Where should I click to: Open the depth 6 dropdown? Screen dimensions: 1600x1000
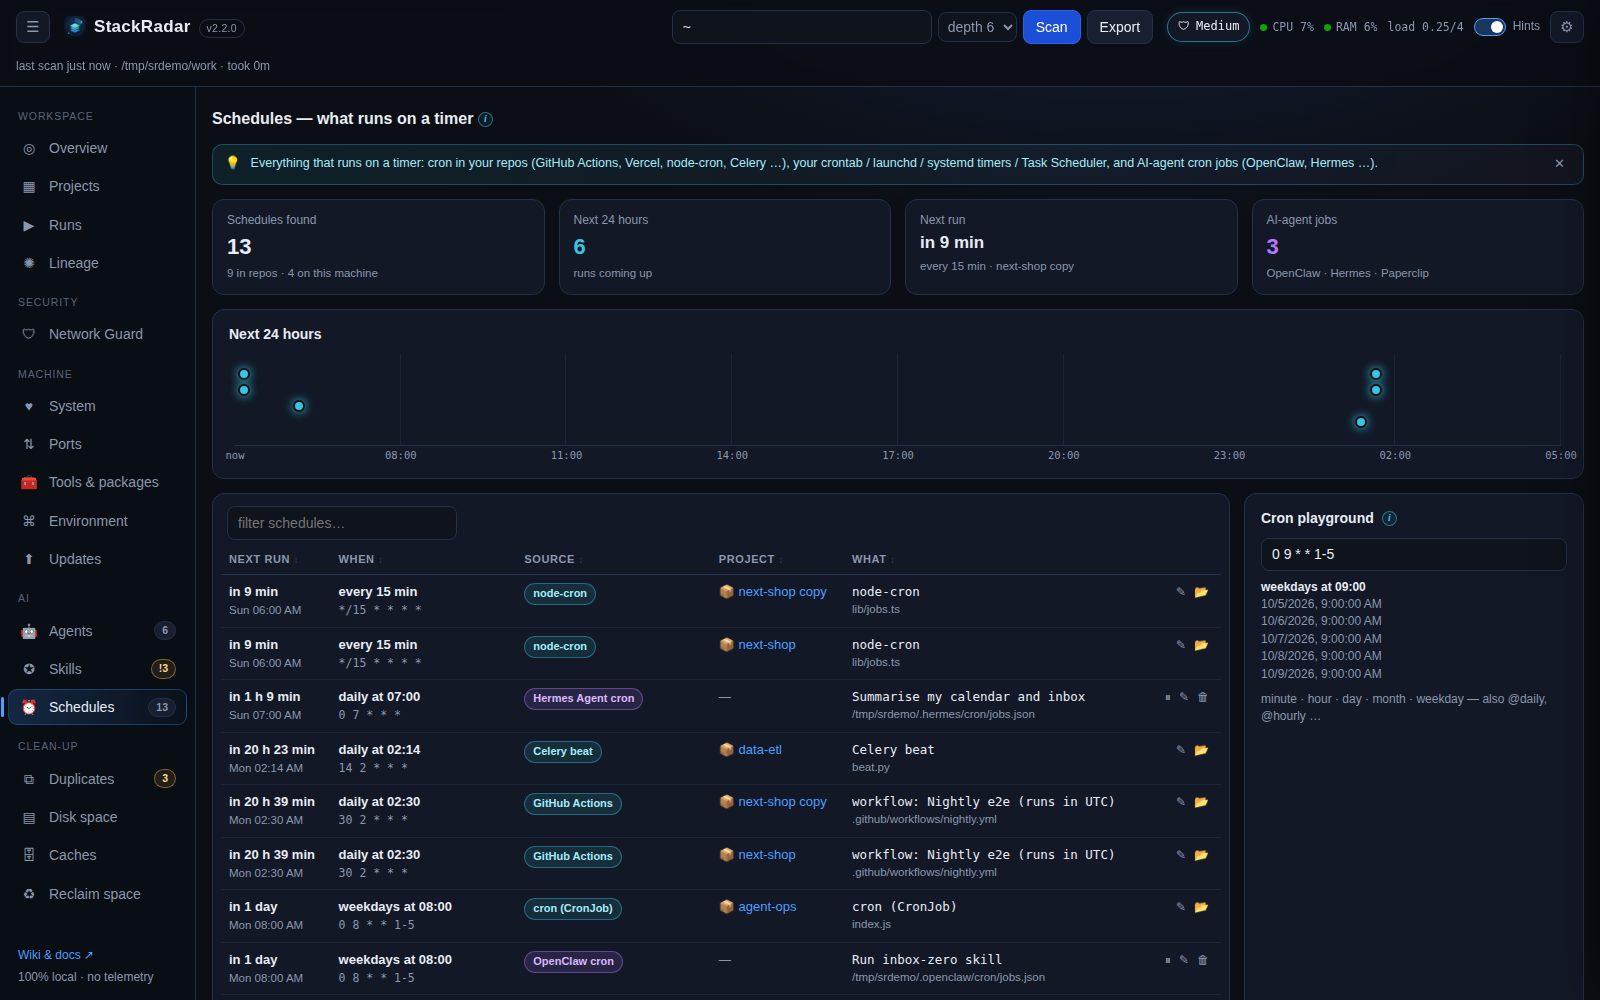pyautogui.click(x=977, y=27)
